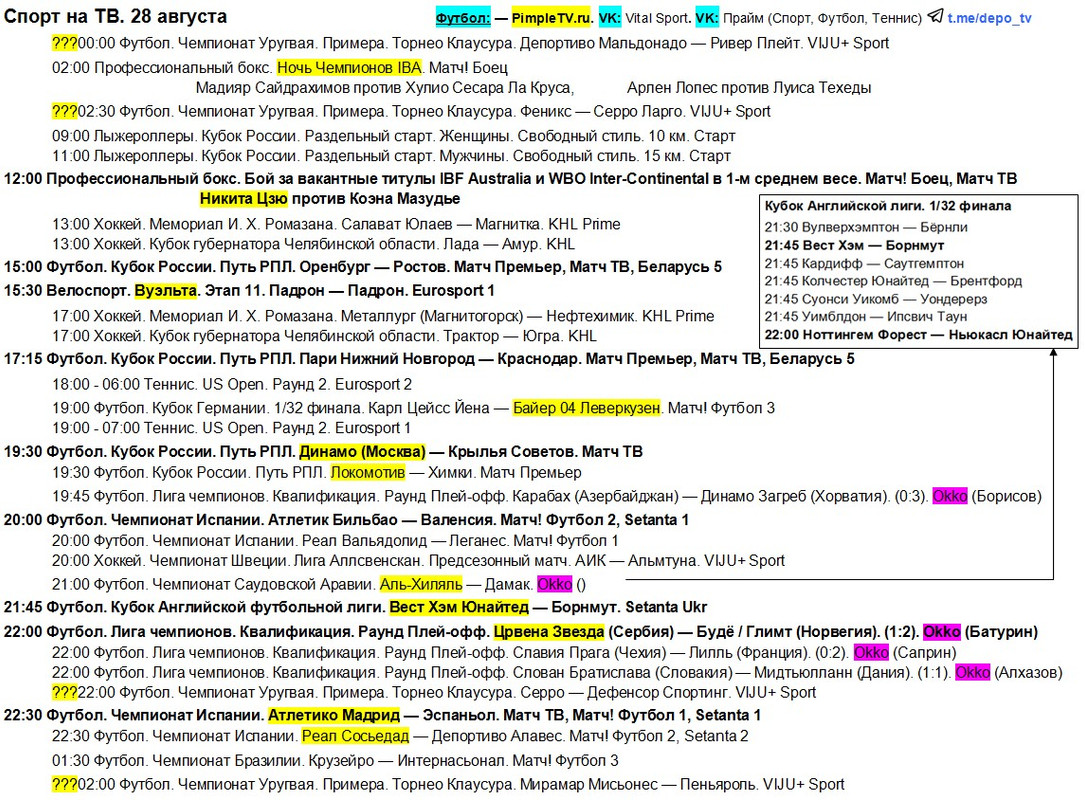Select 17:00 Металлург (Магнитогорск) — Нефтехимик row
The image size is (1085, 800).
tap(383, 316)
